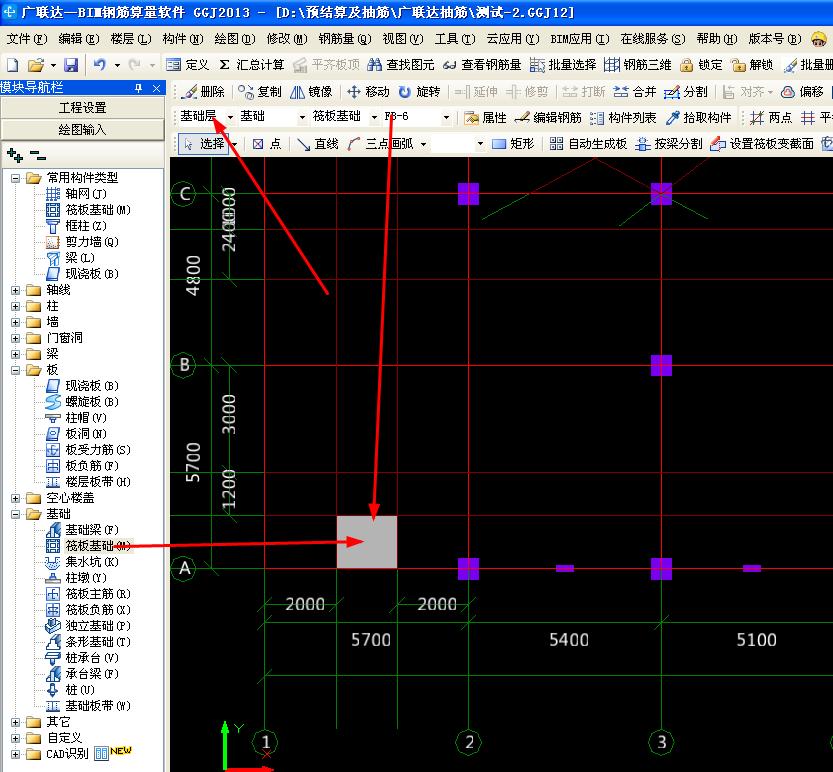Open the 定义 (Define) tool

point(187,65)
